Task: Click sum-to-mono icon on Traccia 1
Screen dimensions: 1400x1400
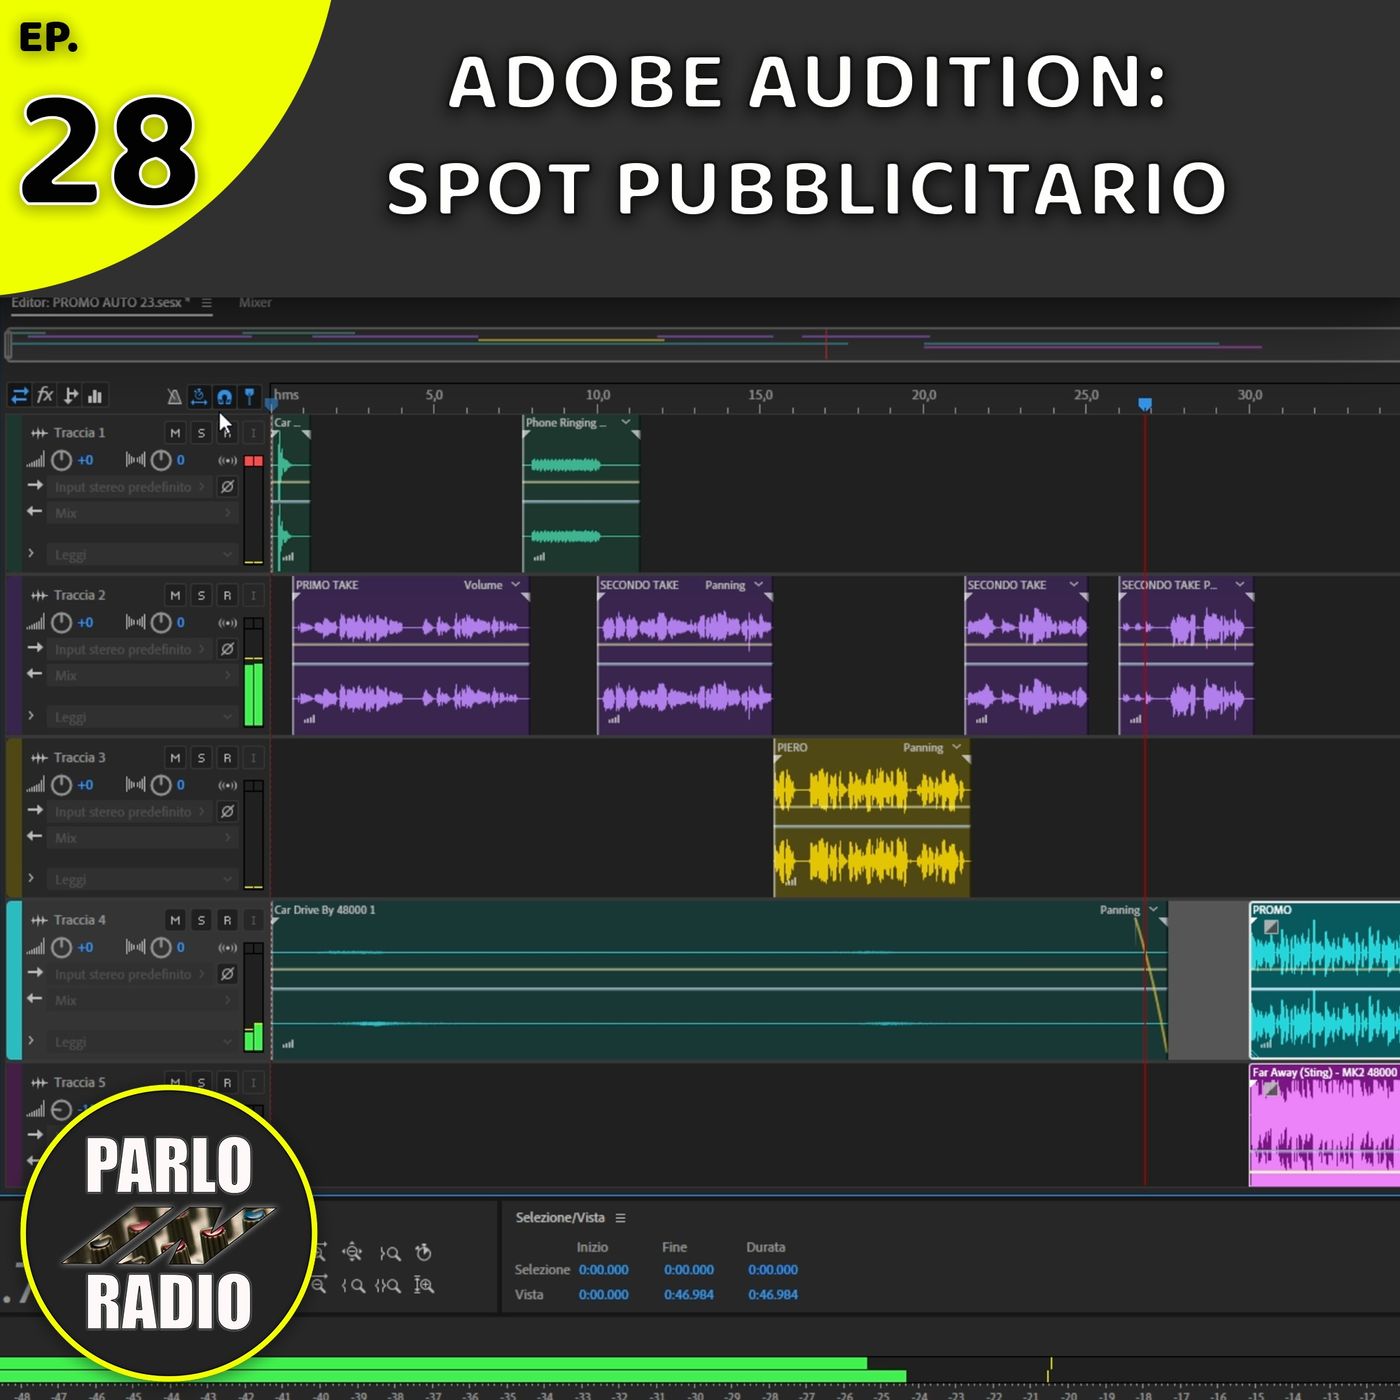Action: point(228,461)
